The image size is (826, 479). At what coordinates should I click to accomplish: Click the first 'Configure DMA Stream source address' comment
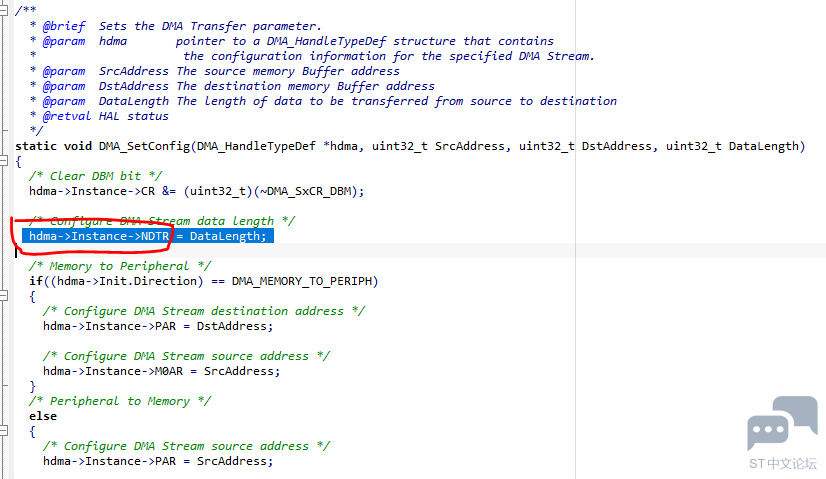(186, 356)
